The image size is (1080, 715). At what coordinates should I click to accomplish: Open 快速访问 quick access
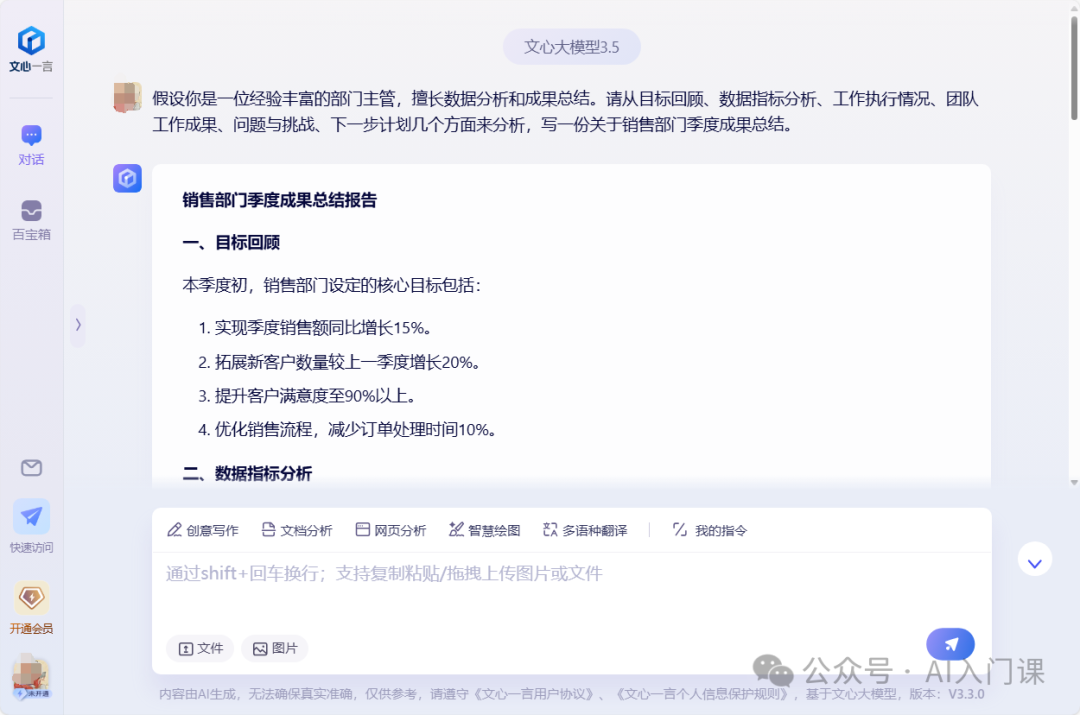[31, 526]
